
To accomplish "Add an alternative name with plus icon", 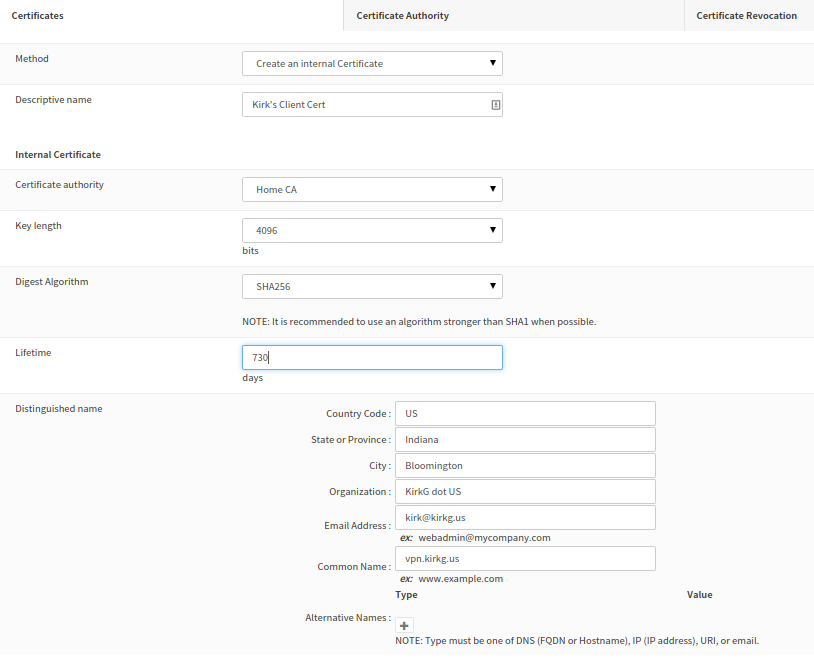I will click(x=405, y=625).
